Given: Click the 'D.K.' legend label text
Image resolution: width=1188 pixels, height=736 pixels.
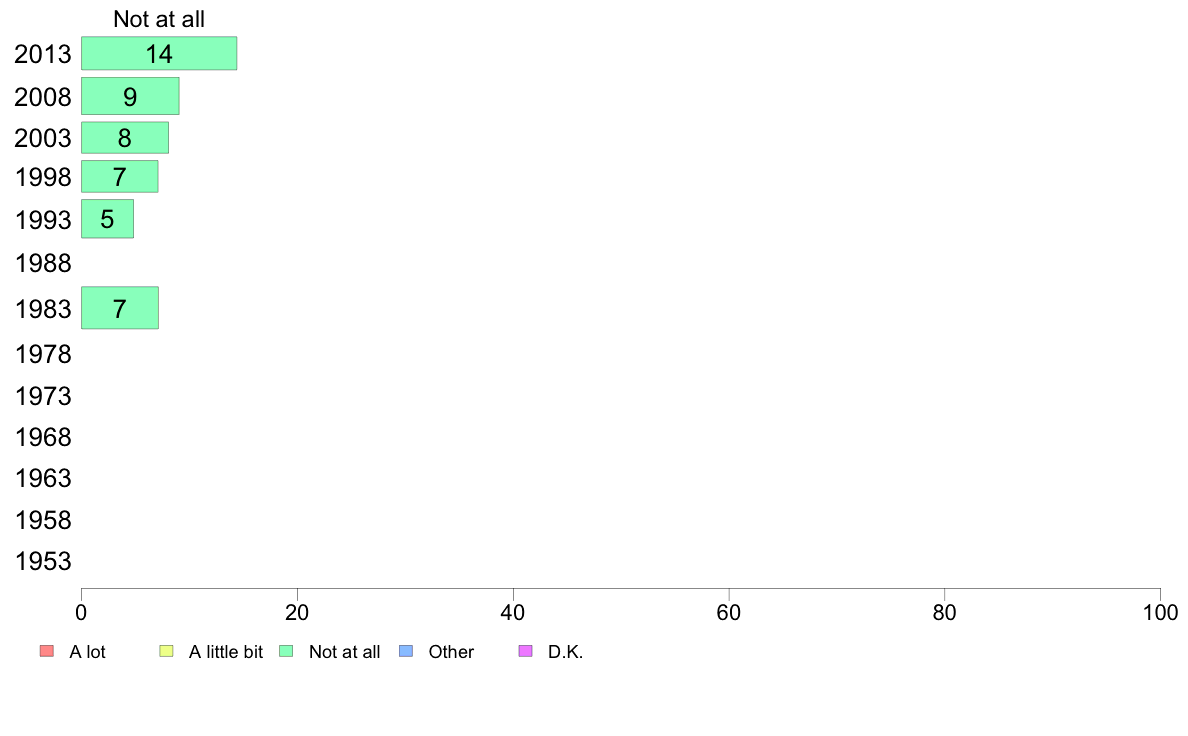Looking at the screenshot, I should point(565,652).
